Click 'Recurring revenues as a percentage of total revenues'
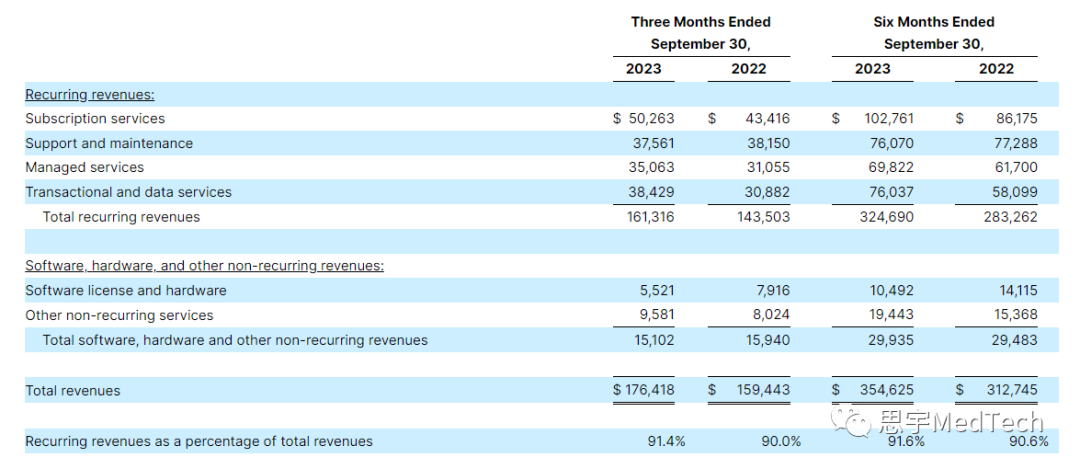1080x469 pixels. point(198,441)
